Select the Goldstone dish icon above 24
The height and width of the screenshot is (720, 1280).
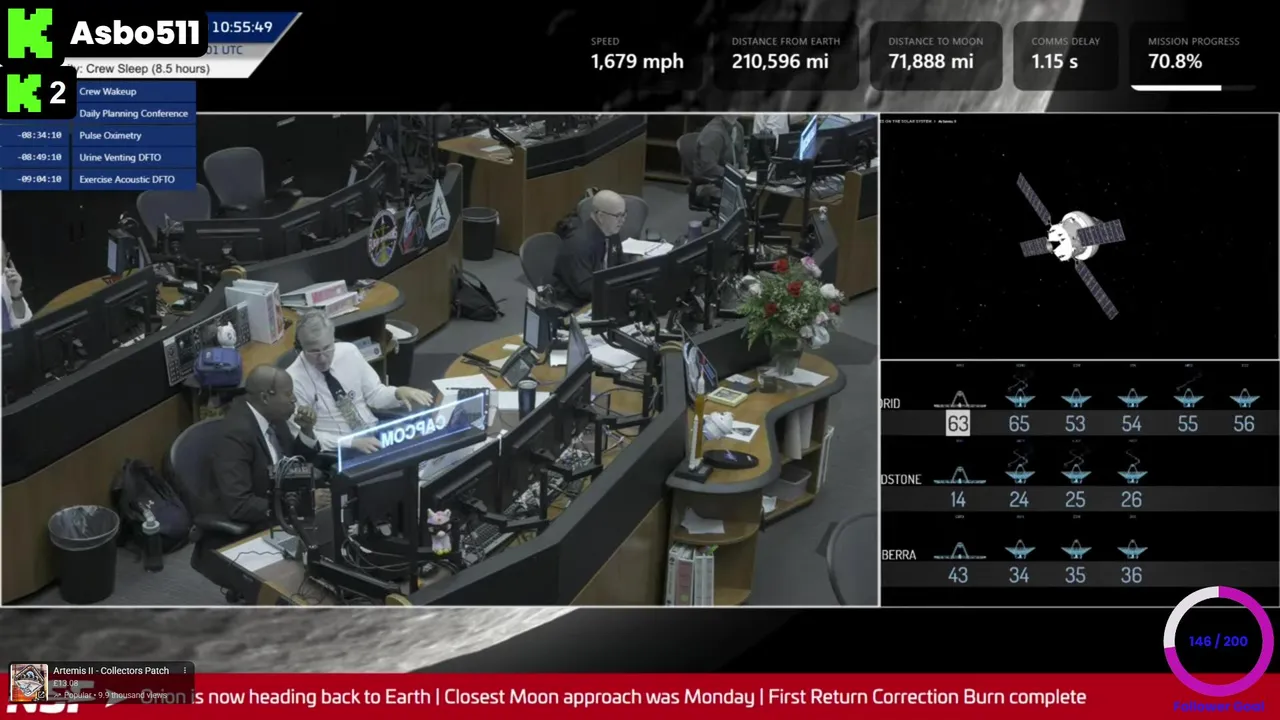(x=1019, y=472)
